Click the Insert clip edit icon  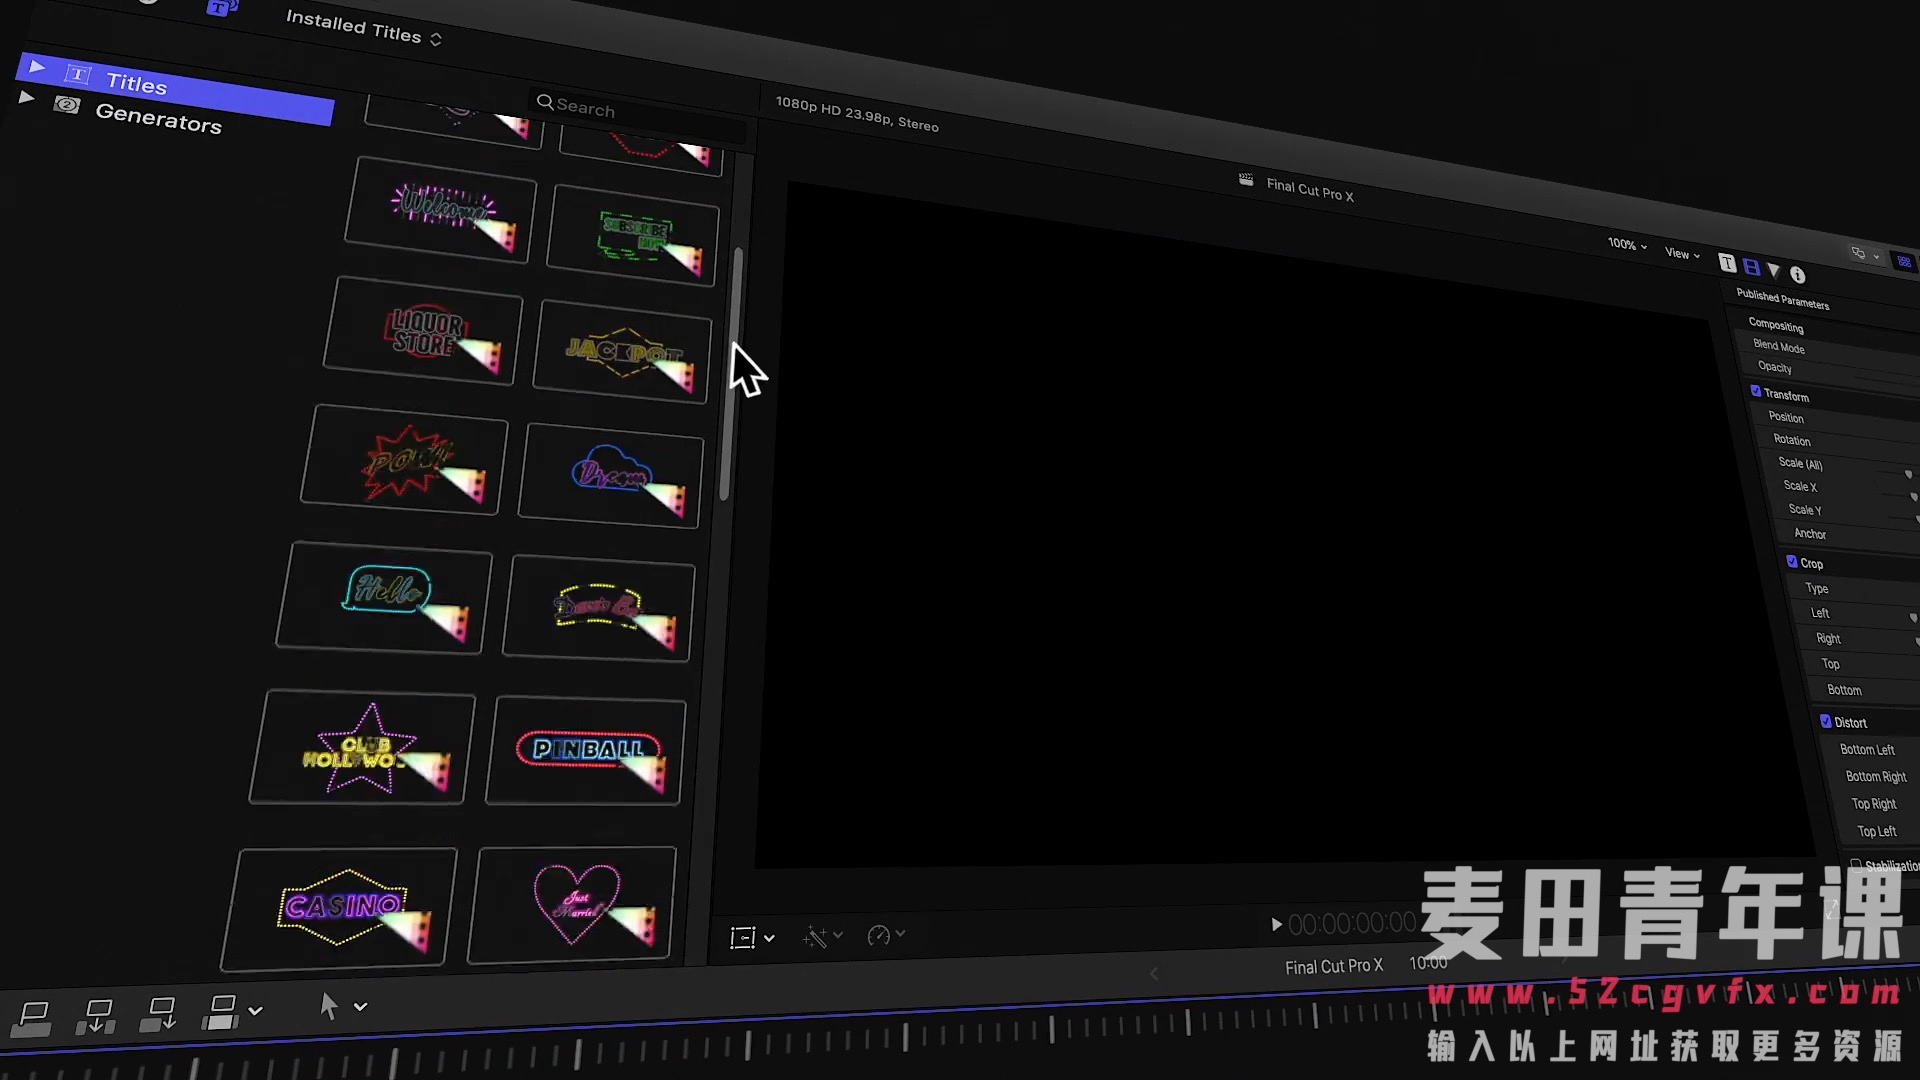tap(97, 1016)
